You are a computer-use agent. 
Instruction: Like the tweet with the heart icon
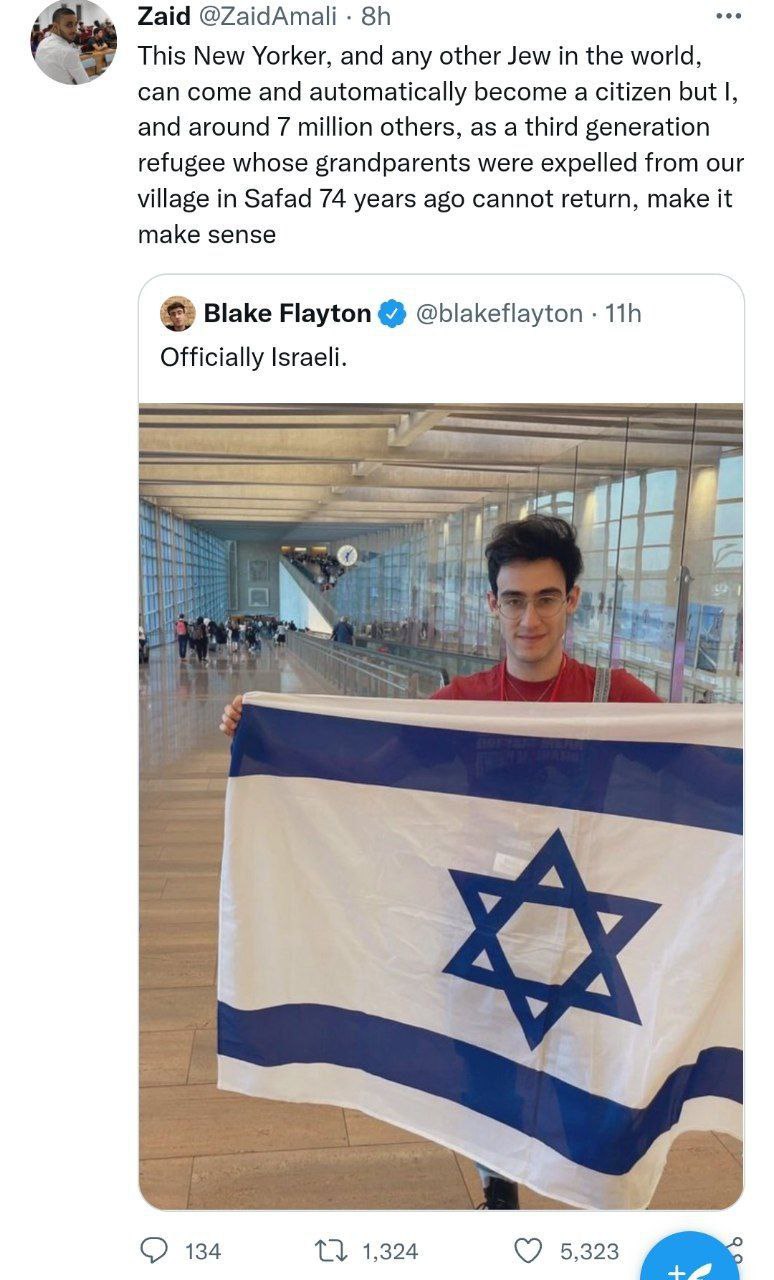coord(527,1250)
